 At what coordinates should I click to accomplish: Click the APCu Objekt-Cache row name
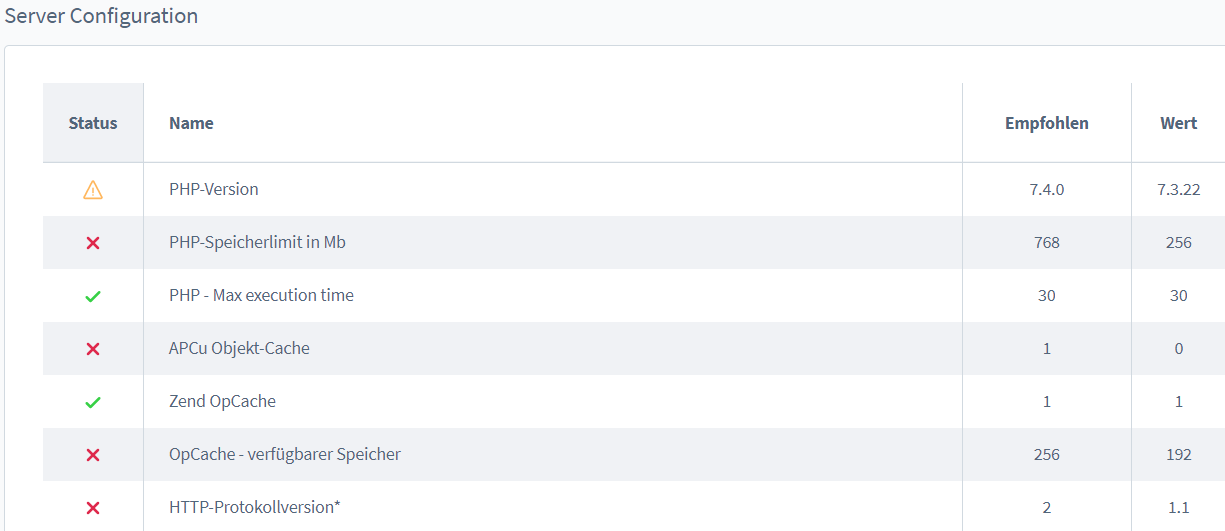coord(239,348)
